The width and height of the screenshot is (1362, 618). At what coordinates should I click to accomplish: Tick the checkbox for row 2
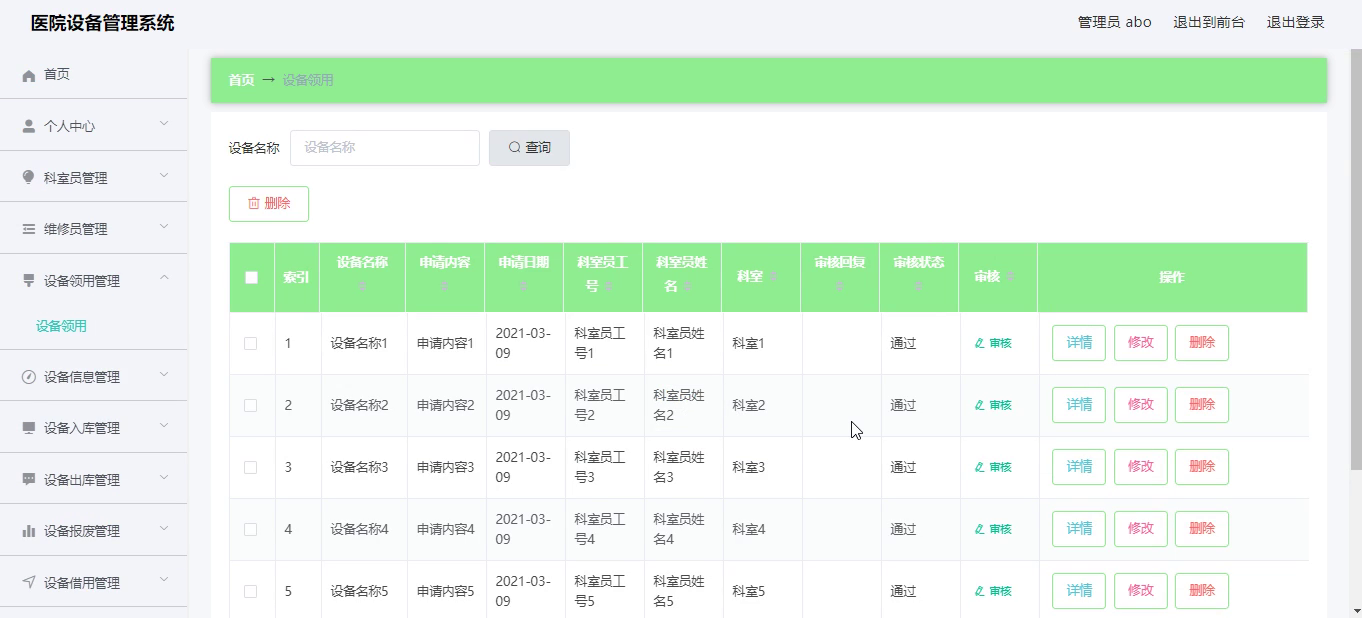click(250, 405)
